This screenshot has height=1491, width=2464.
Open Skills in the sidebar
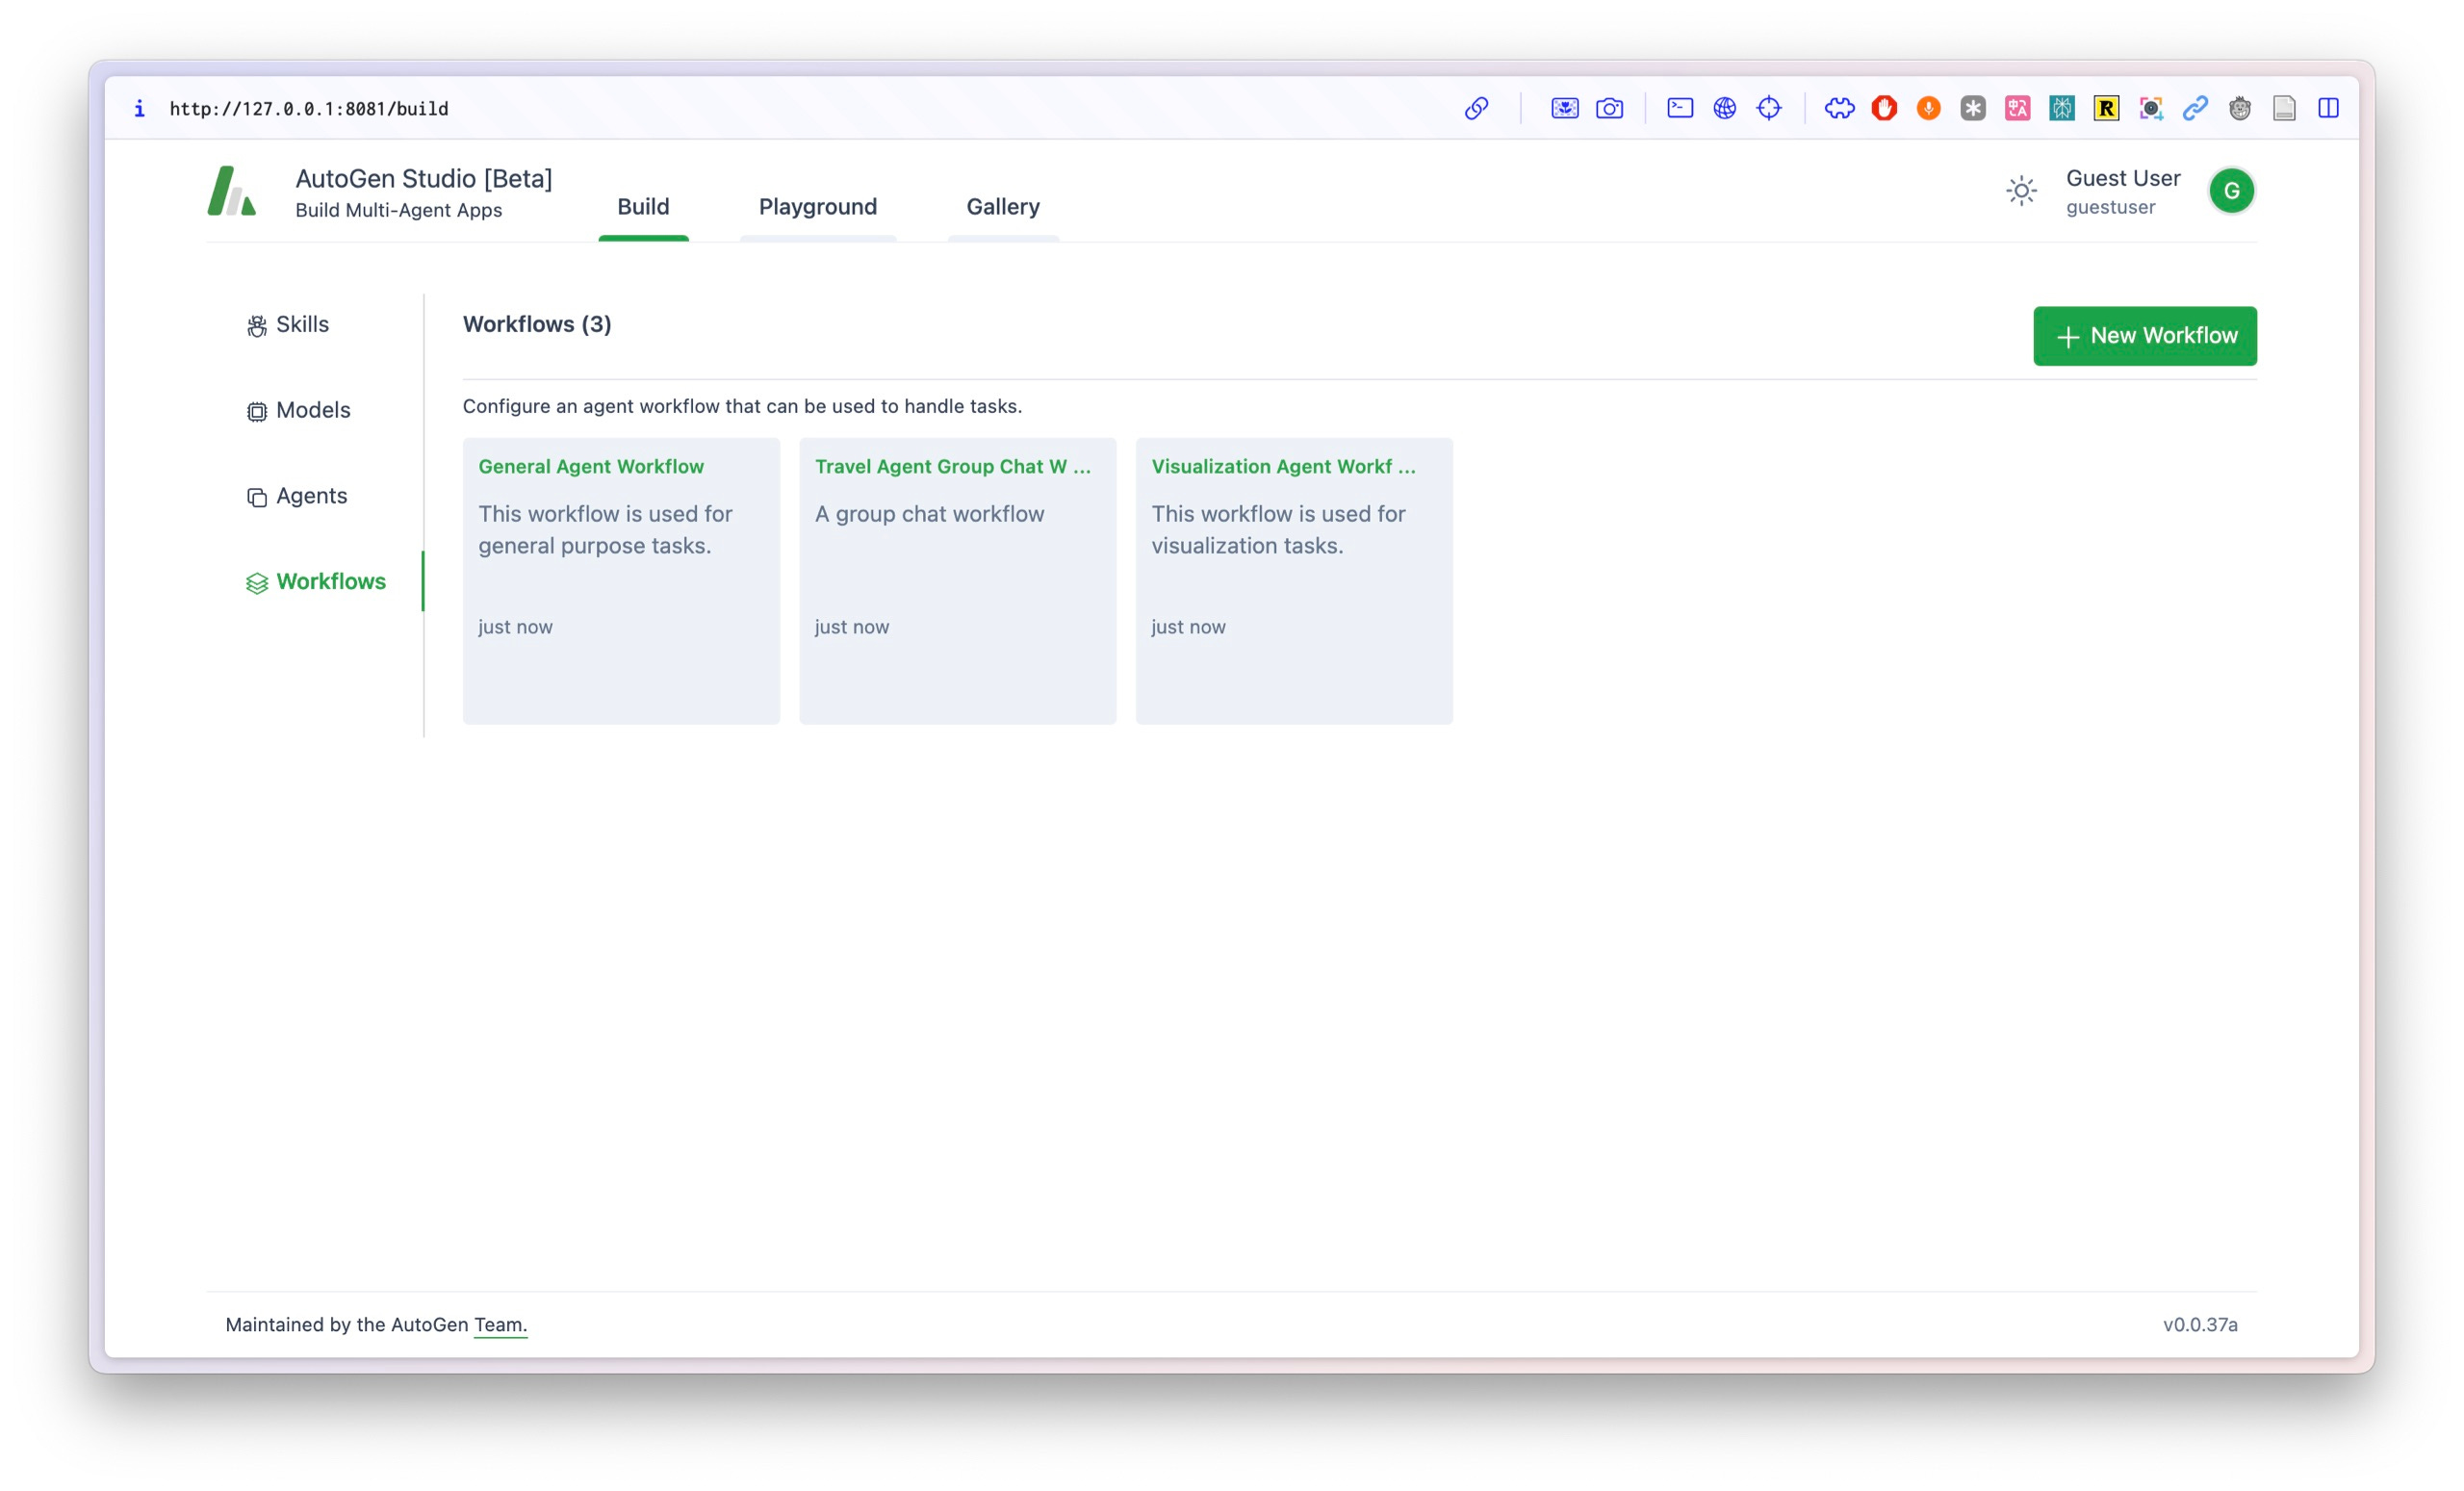pos(301,325)
